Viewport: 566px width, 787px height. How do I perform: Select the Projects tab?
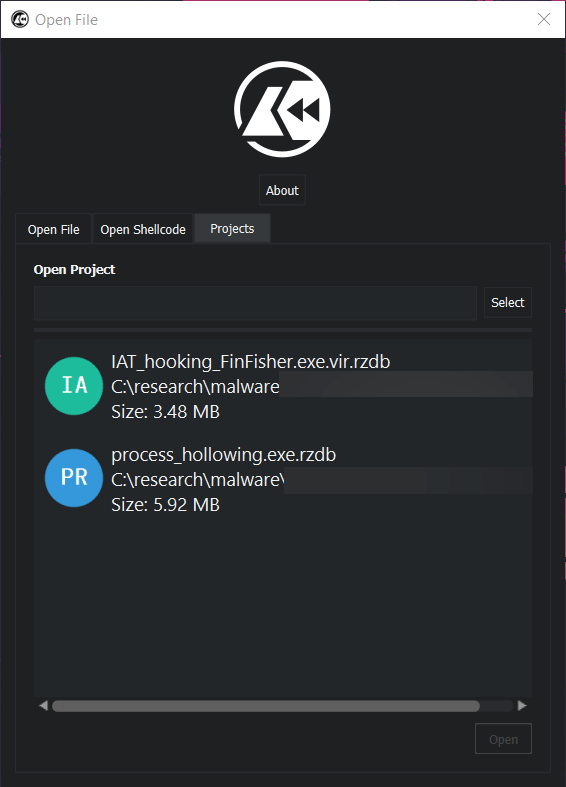[232, 228]
